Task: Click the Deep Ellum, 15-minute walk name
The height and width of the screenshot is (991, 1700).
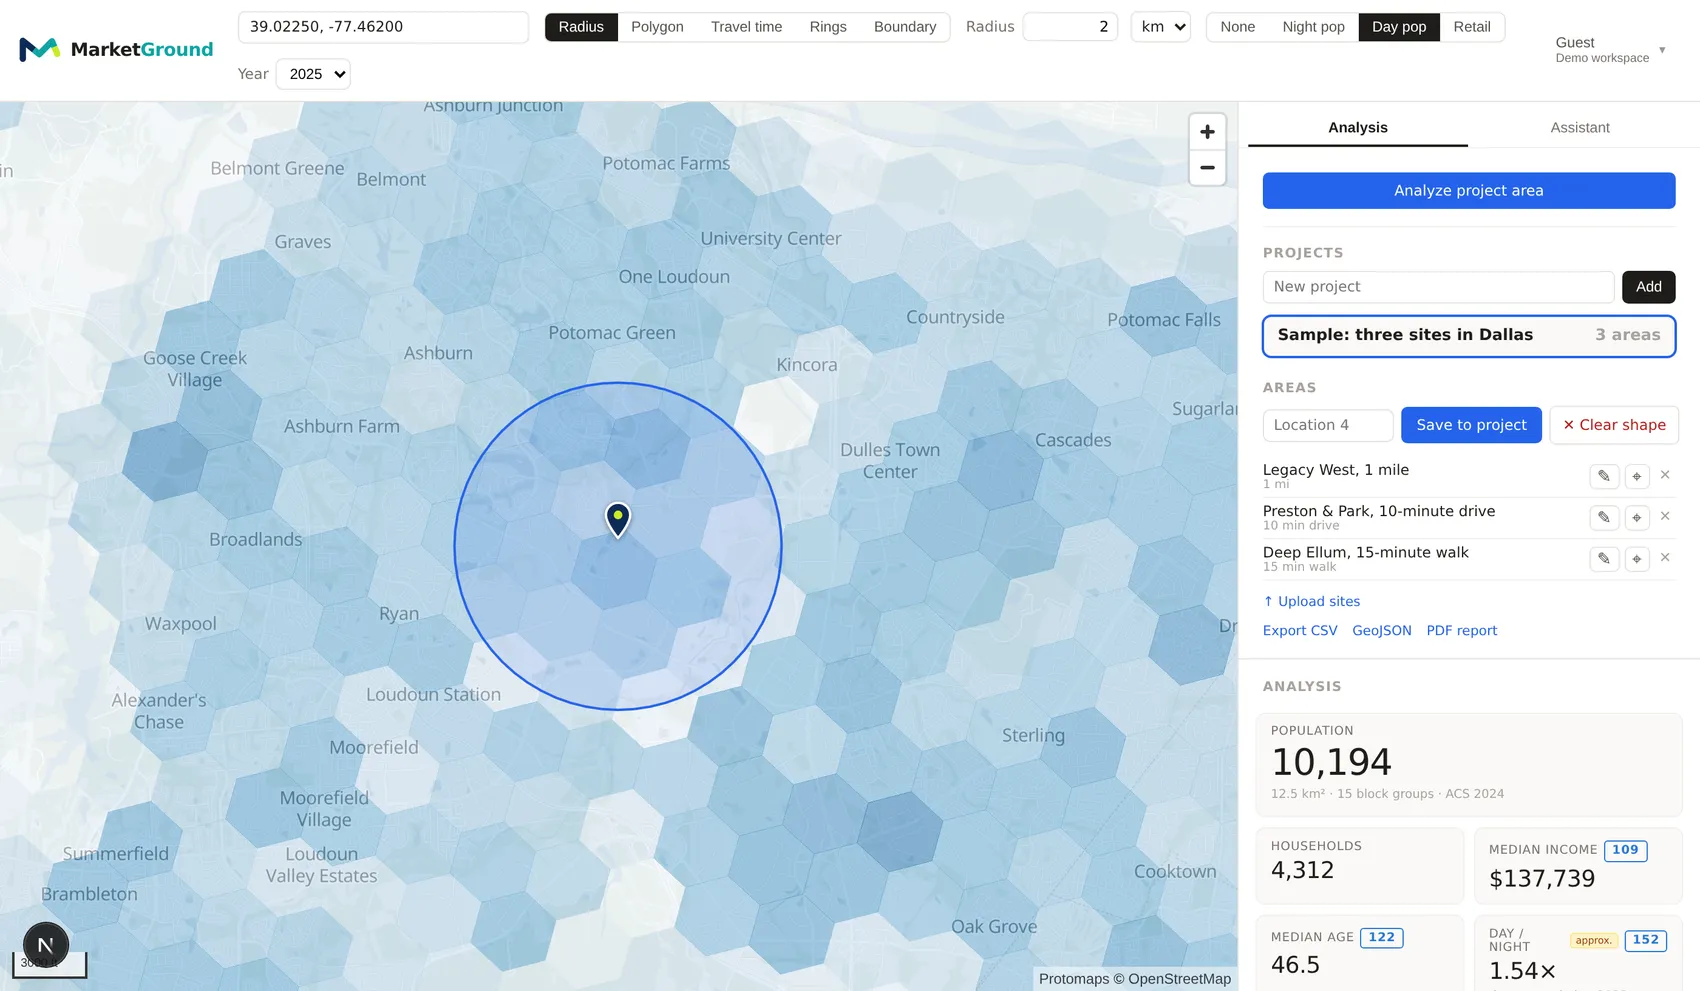Action: pyautogui.click(x=1365, y=553)
